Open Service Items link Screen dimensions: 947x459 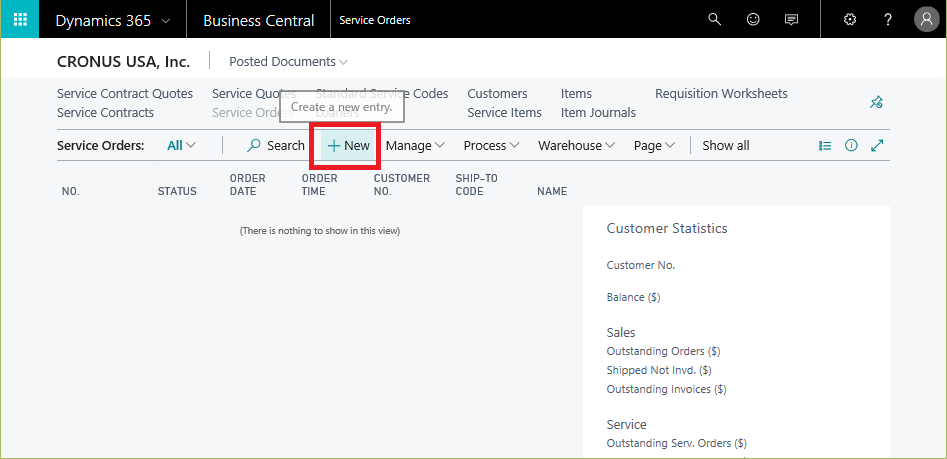(x=504, y=112)
